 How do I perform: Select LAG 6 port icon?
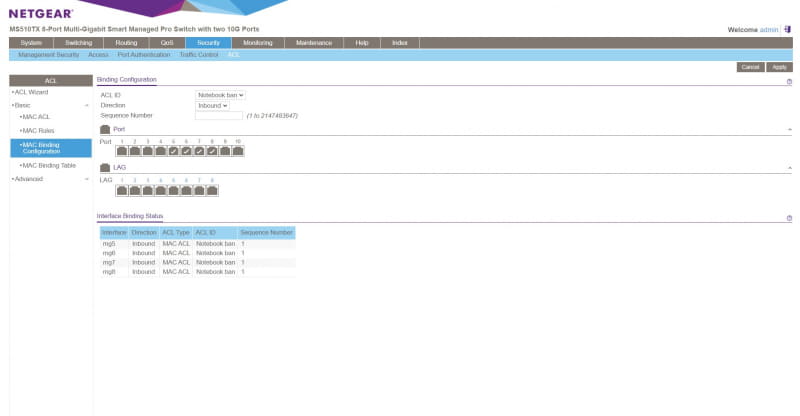pyautogui.click(x=186, y=191)
